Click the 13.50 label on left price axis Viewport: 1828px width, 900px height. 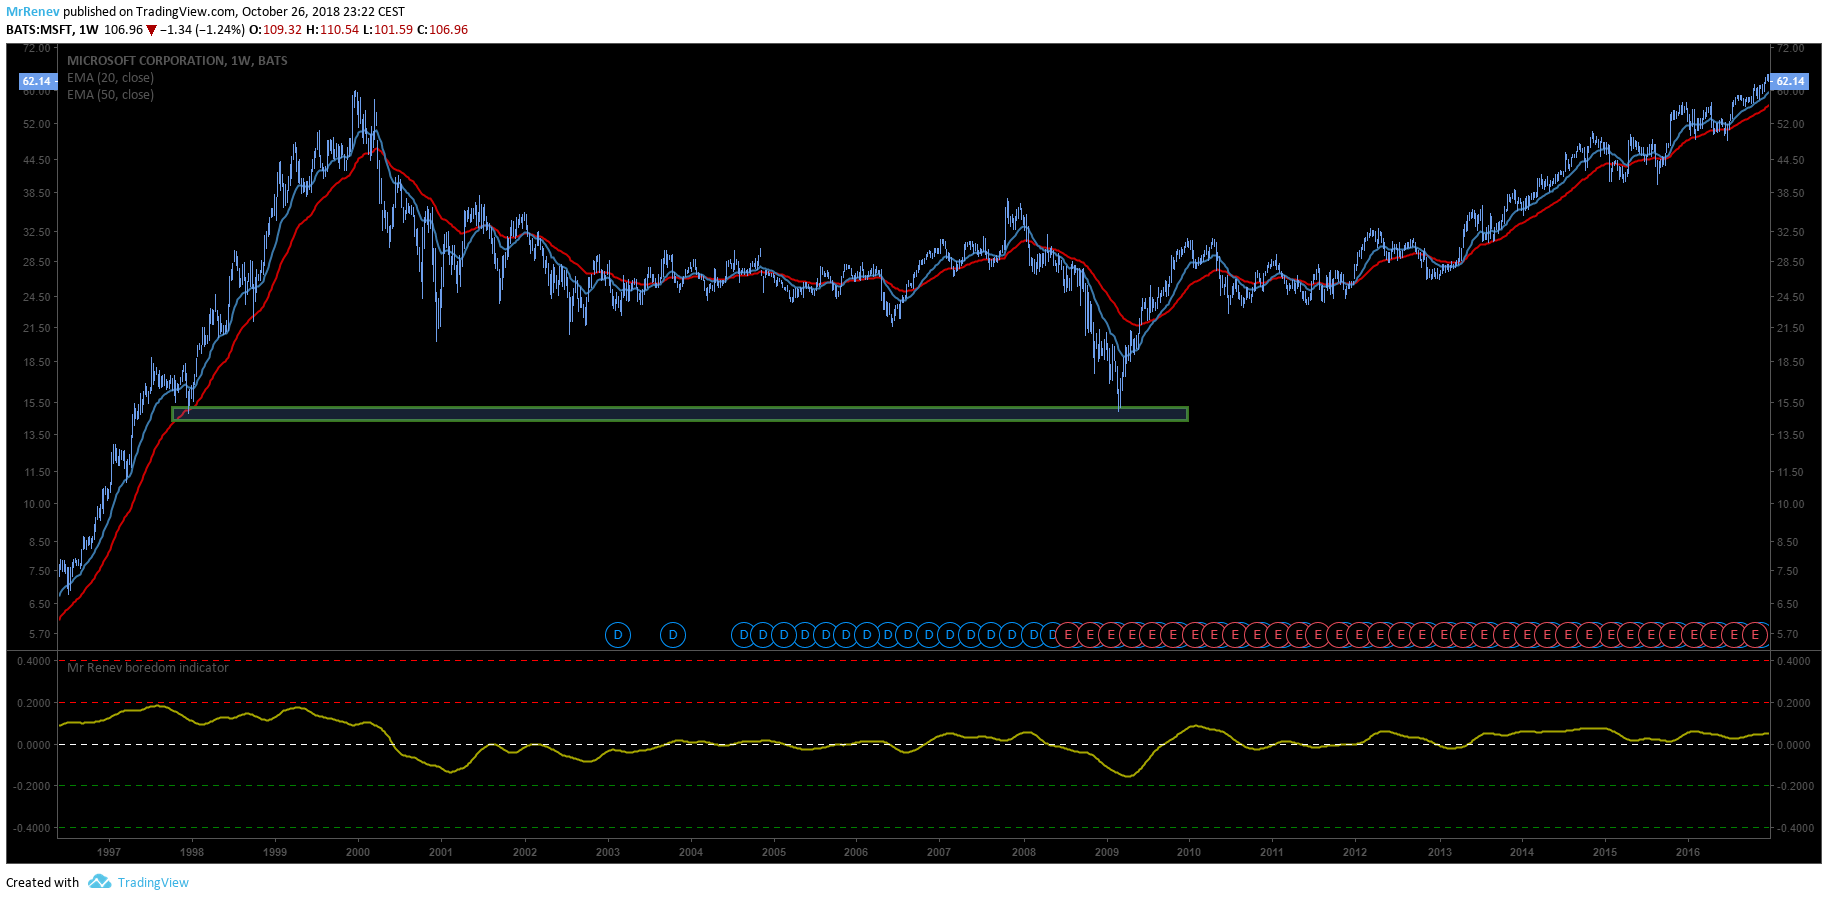click(37, 435)
